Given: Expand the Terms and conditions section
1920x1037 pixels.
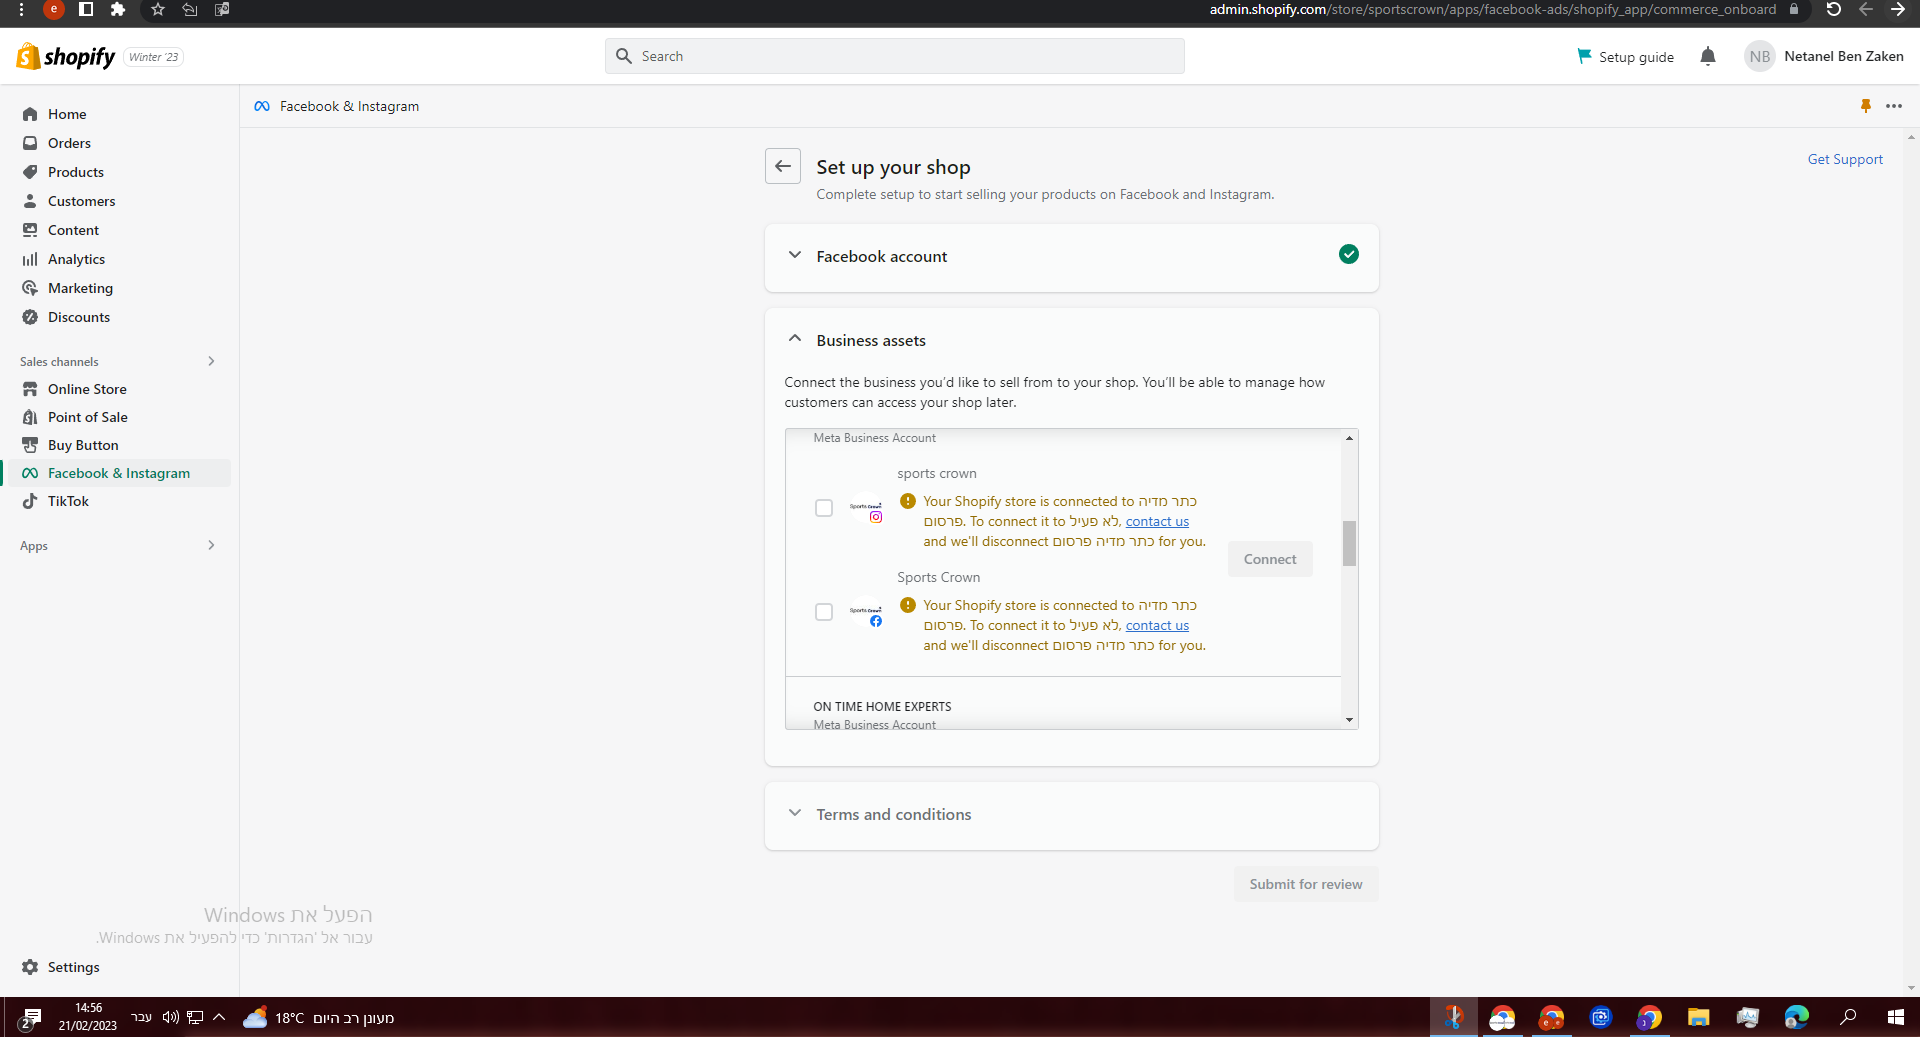Looking at the screenshot, I should pyautogui.click(x=795, y=813).
